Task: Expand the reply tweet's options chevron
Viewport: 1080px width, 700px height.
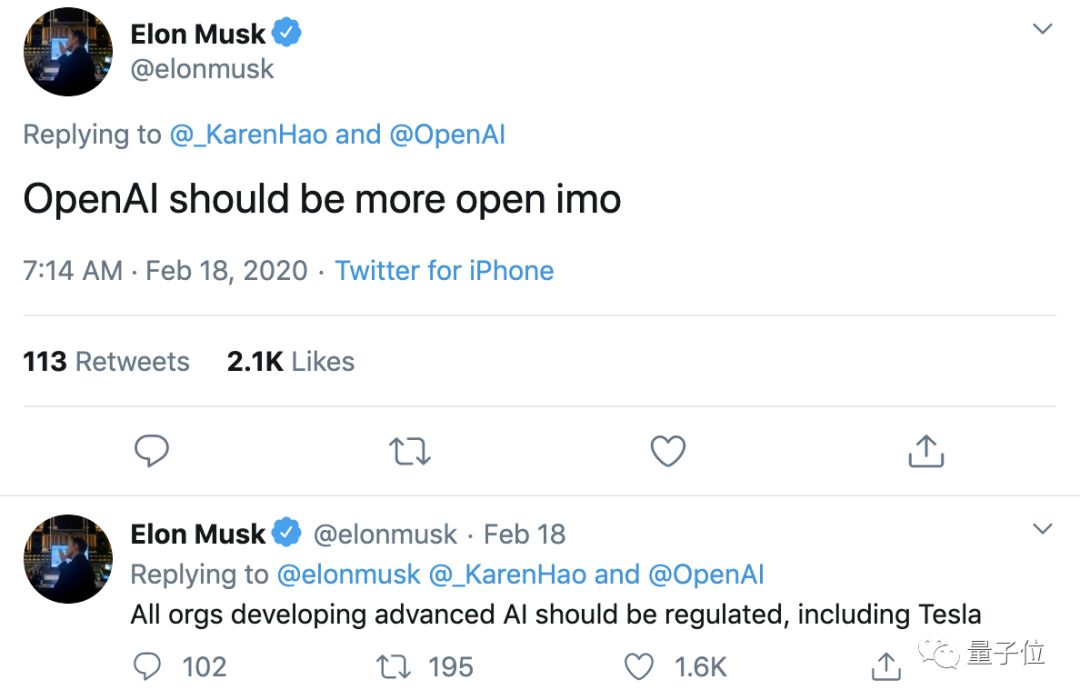Action: 1042,528
